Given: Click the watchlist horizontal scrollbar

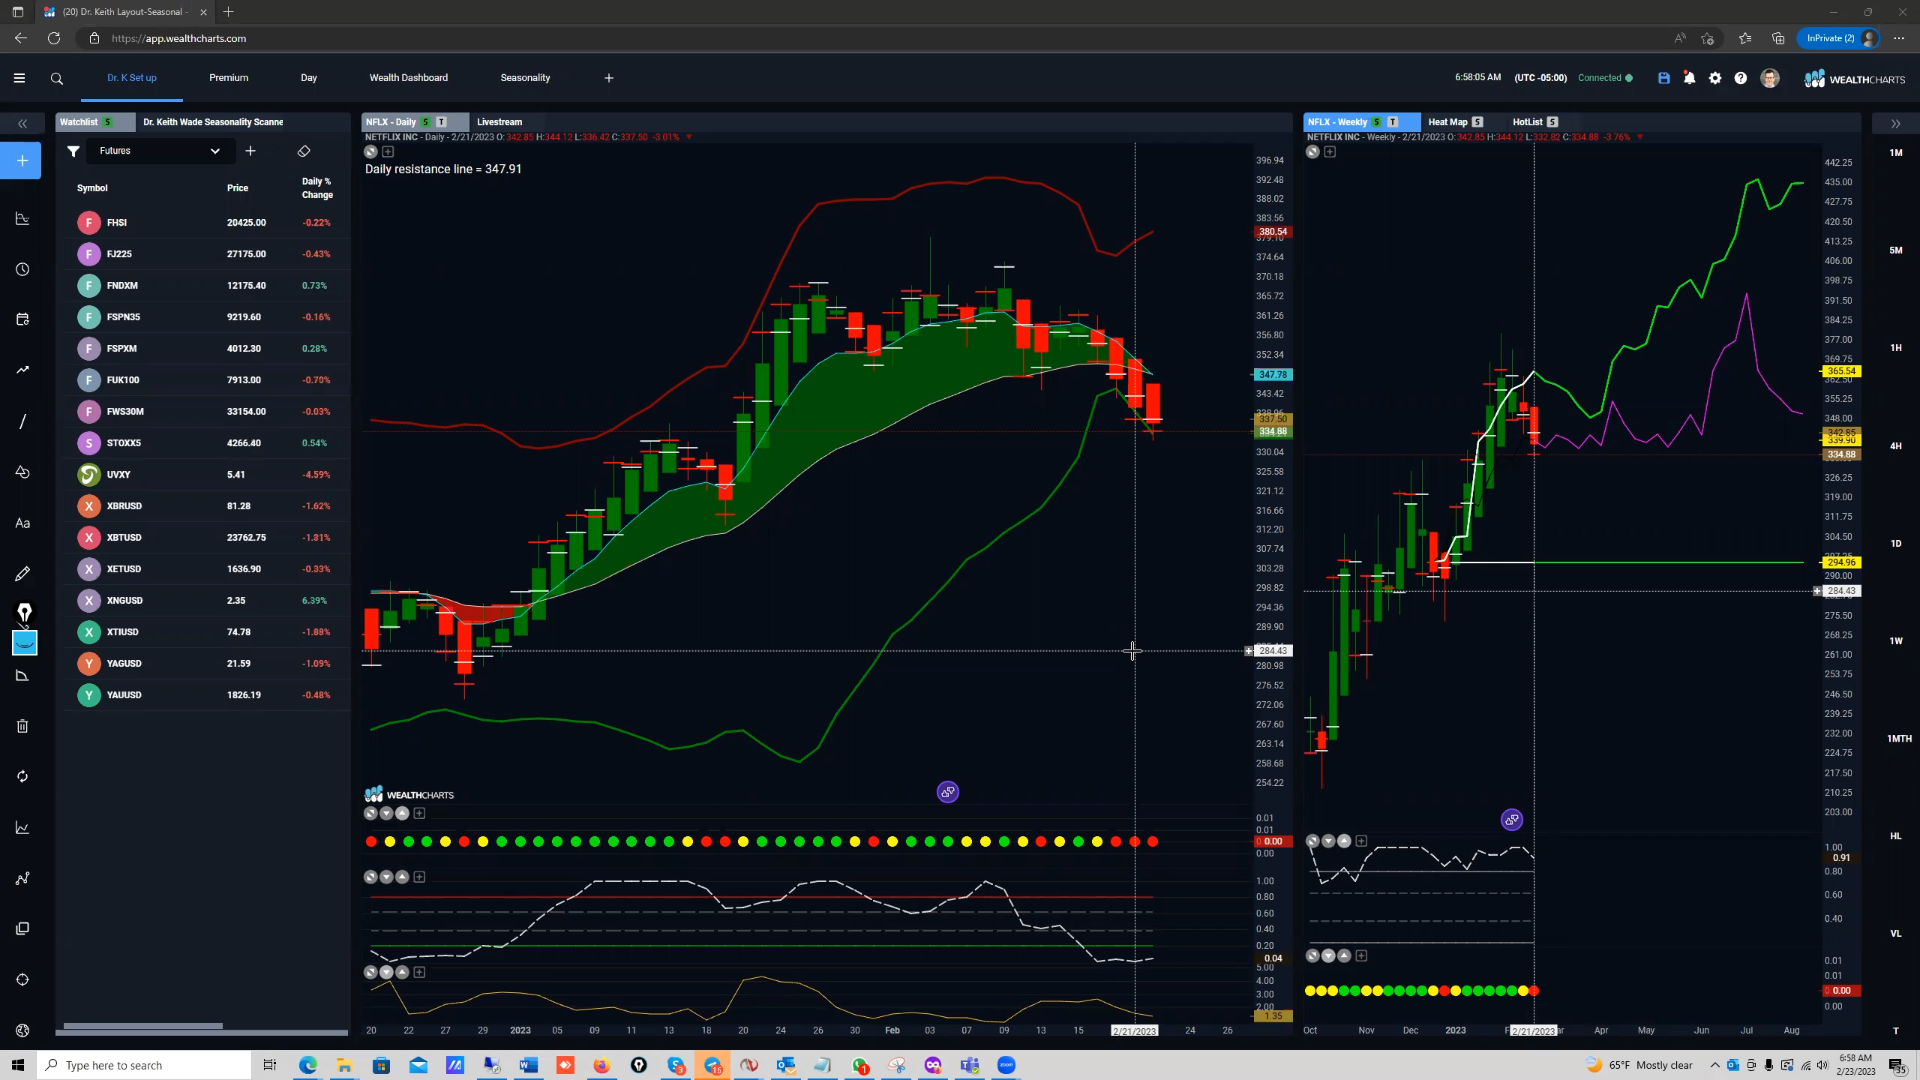Looking at the screenshot, I should point(143,1026).
